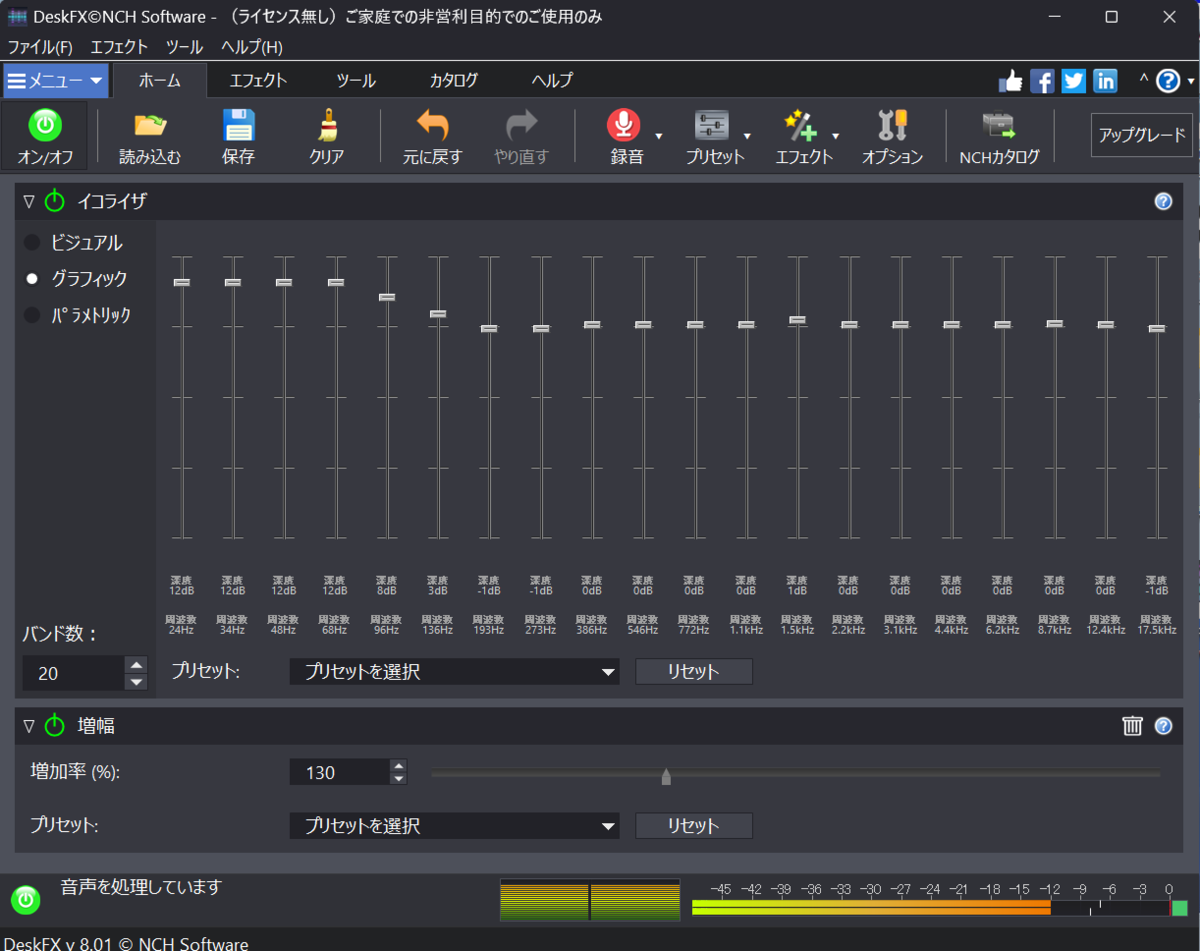
Task: Increase band count with up stepper arrow
Action: pyautogui.click(x=137, y=665)
